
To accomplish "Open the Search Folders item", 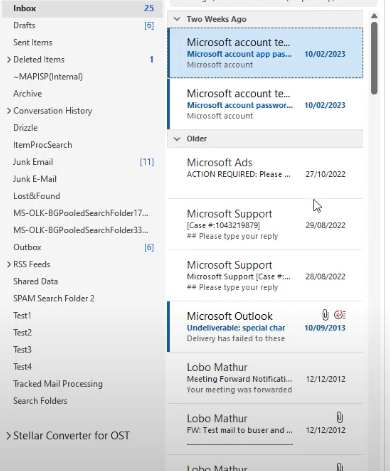I will point(40,401).
